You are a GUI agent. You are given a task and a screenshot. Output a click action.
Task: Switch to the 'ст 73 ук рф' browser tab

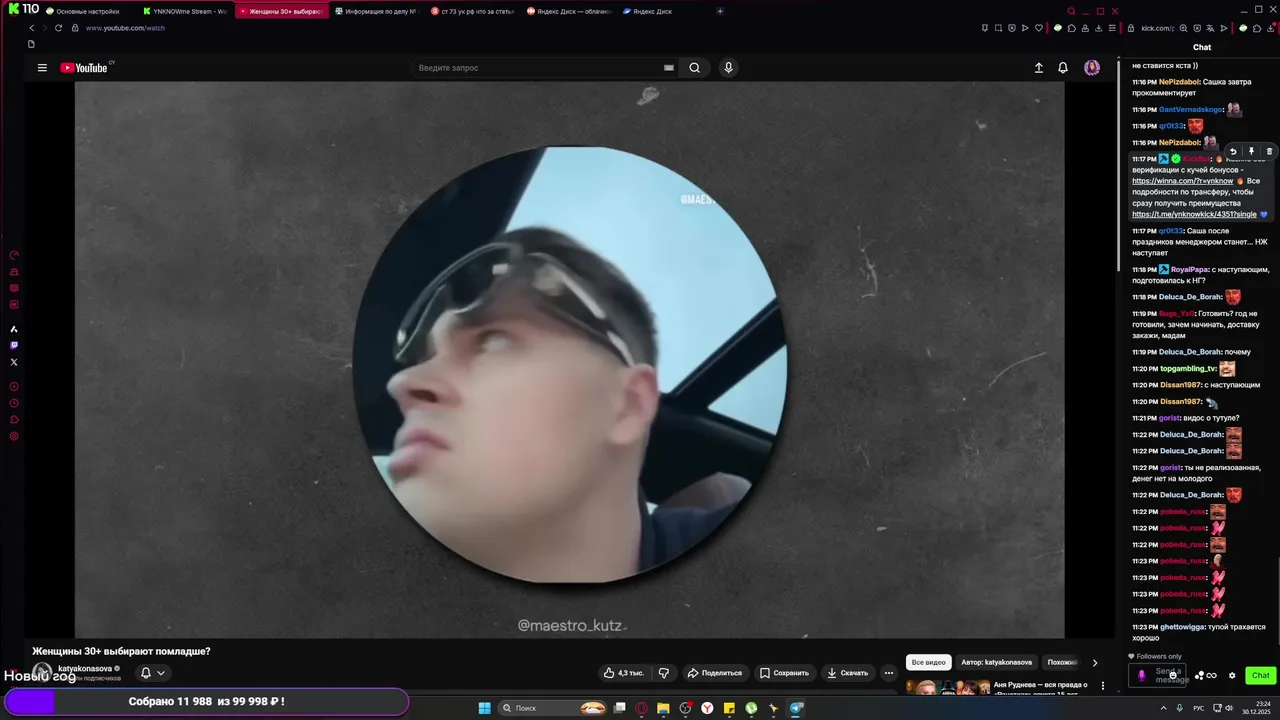pyautogui.click(x=474, y=11)
